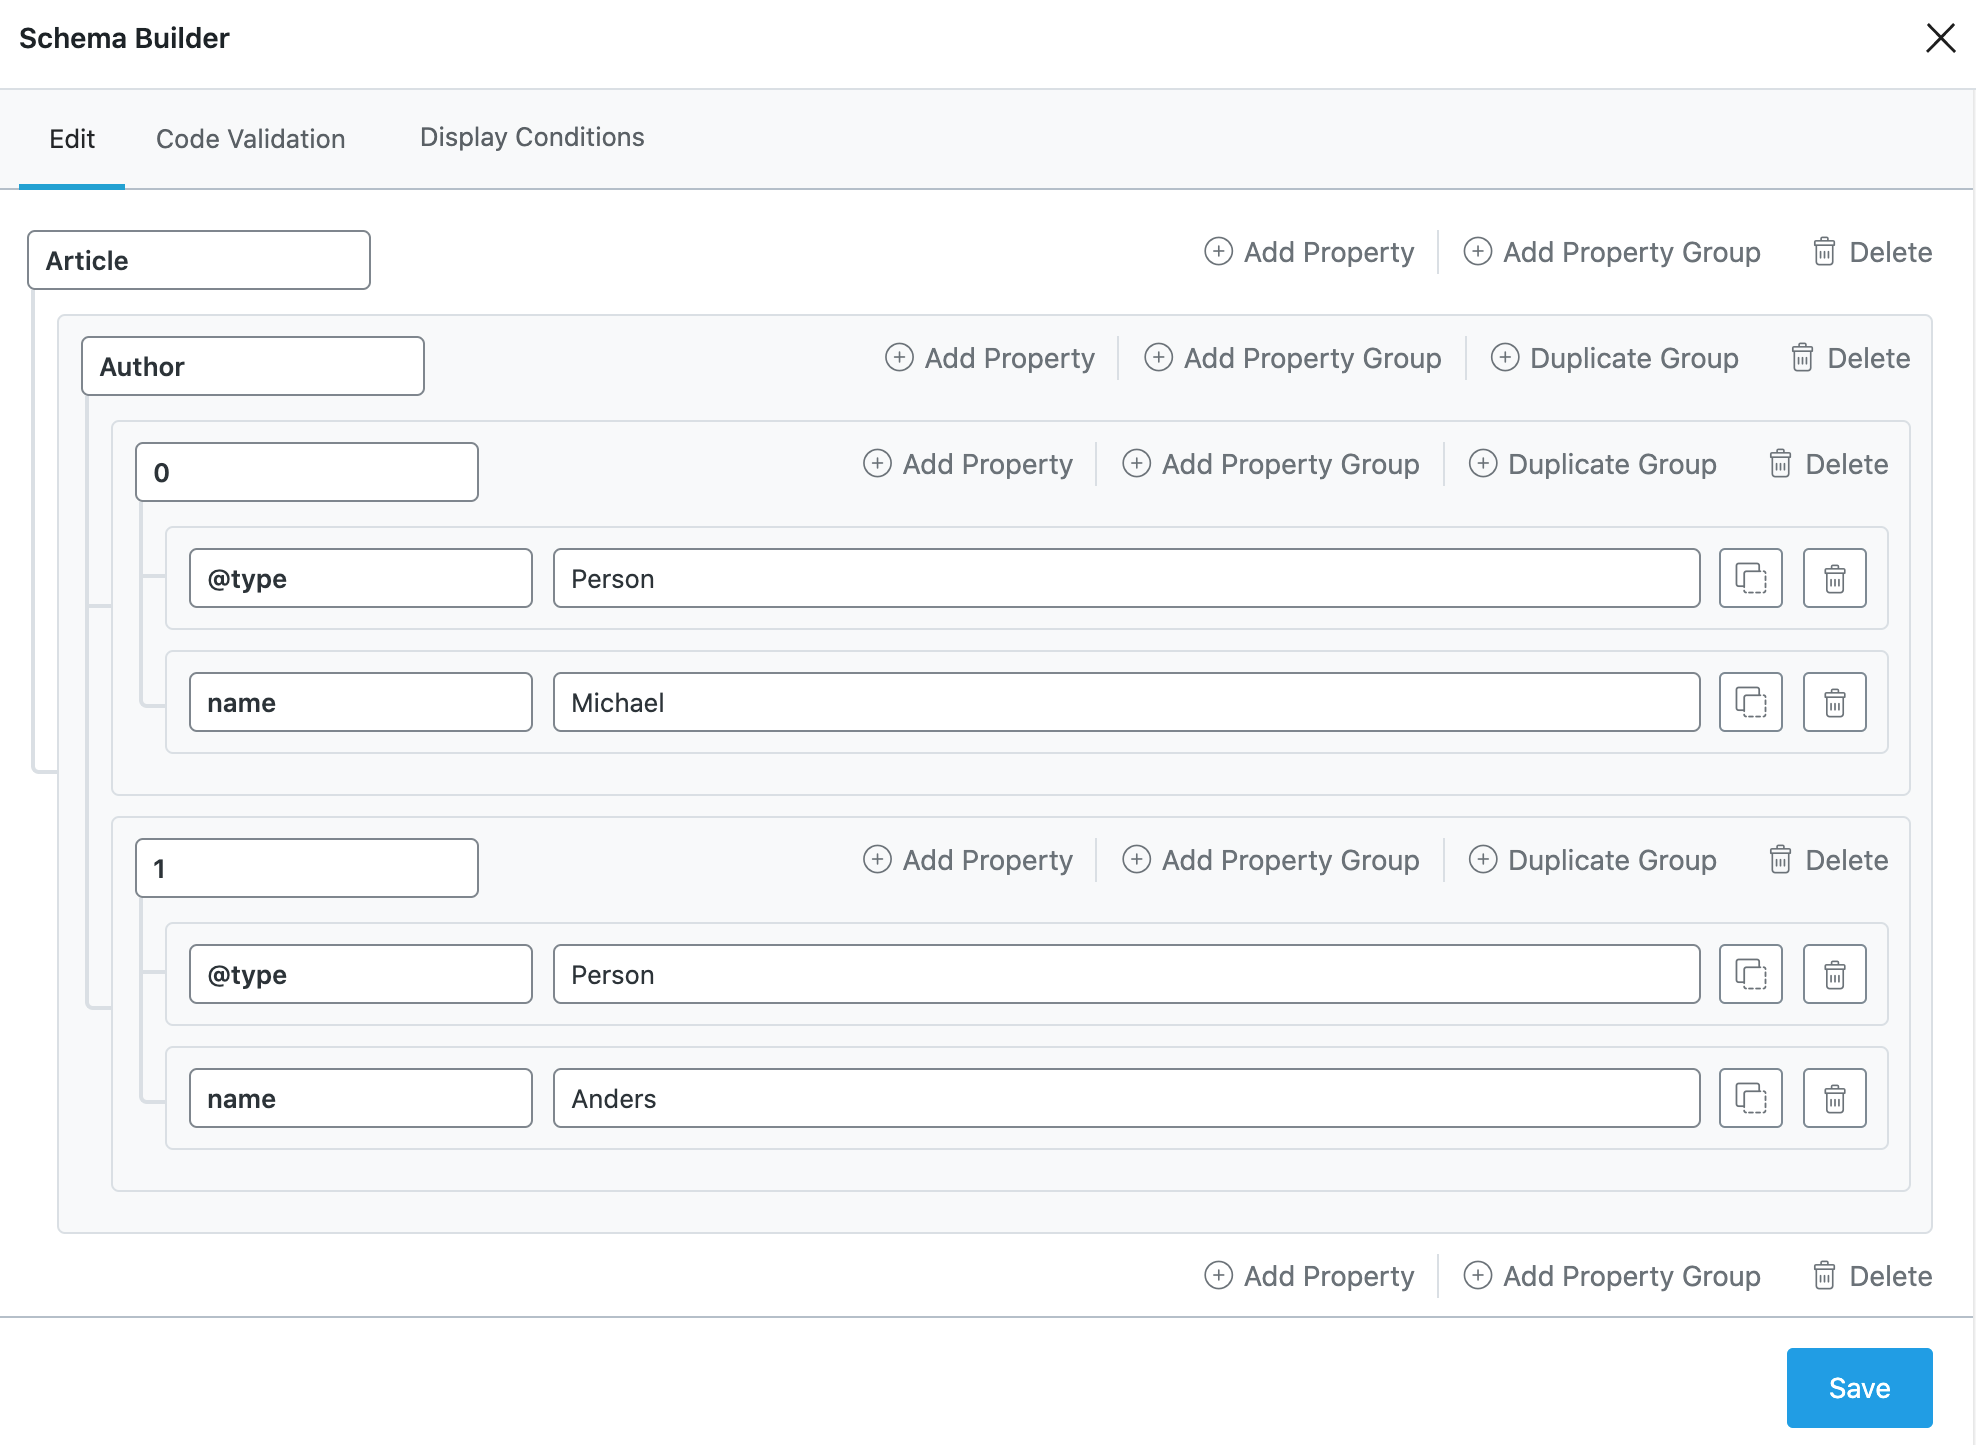Click the Article schema name input field

coord(198,259)
